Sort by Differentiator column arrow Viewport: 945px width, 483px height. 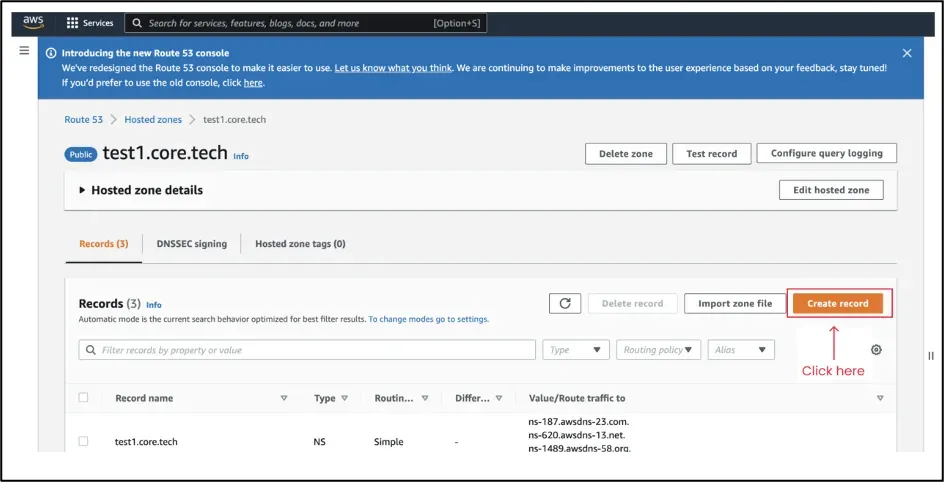tap(499, 398)
